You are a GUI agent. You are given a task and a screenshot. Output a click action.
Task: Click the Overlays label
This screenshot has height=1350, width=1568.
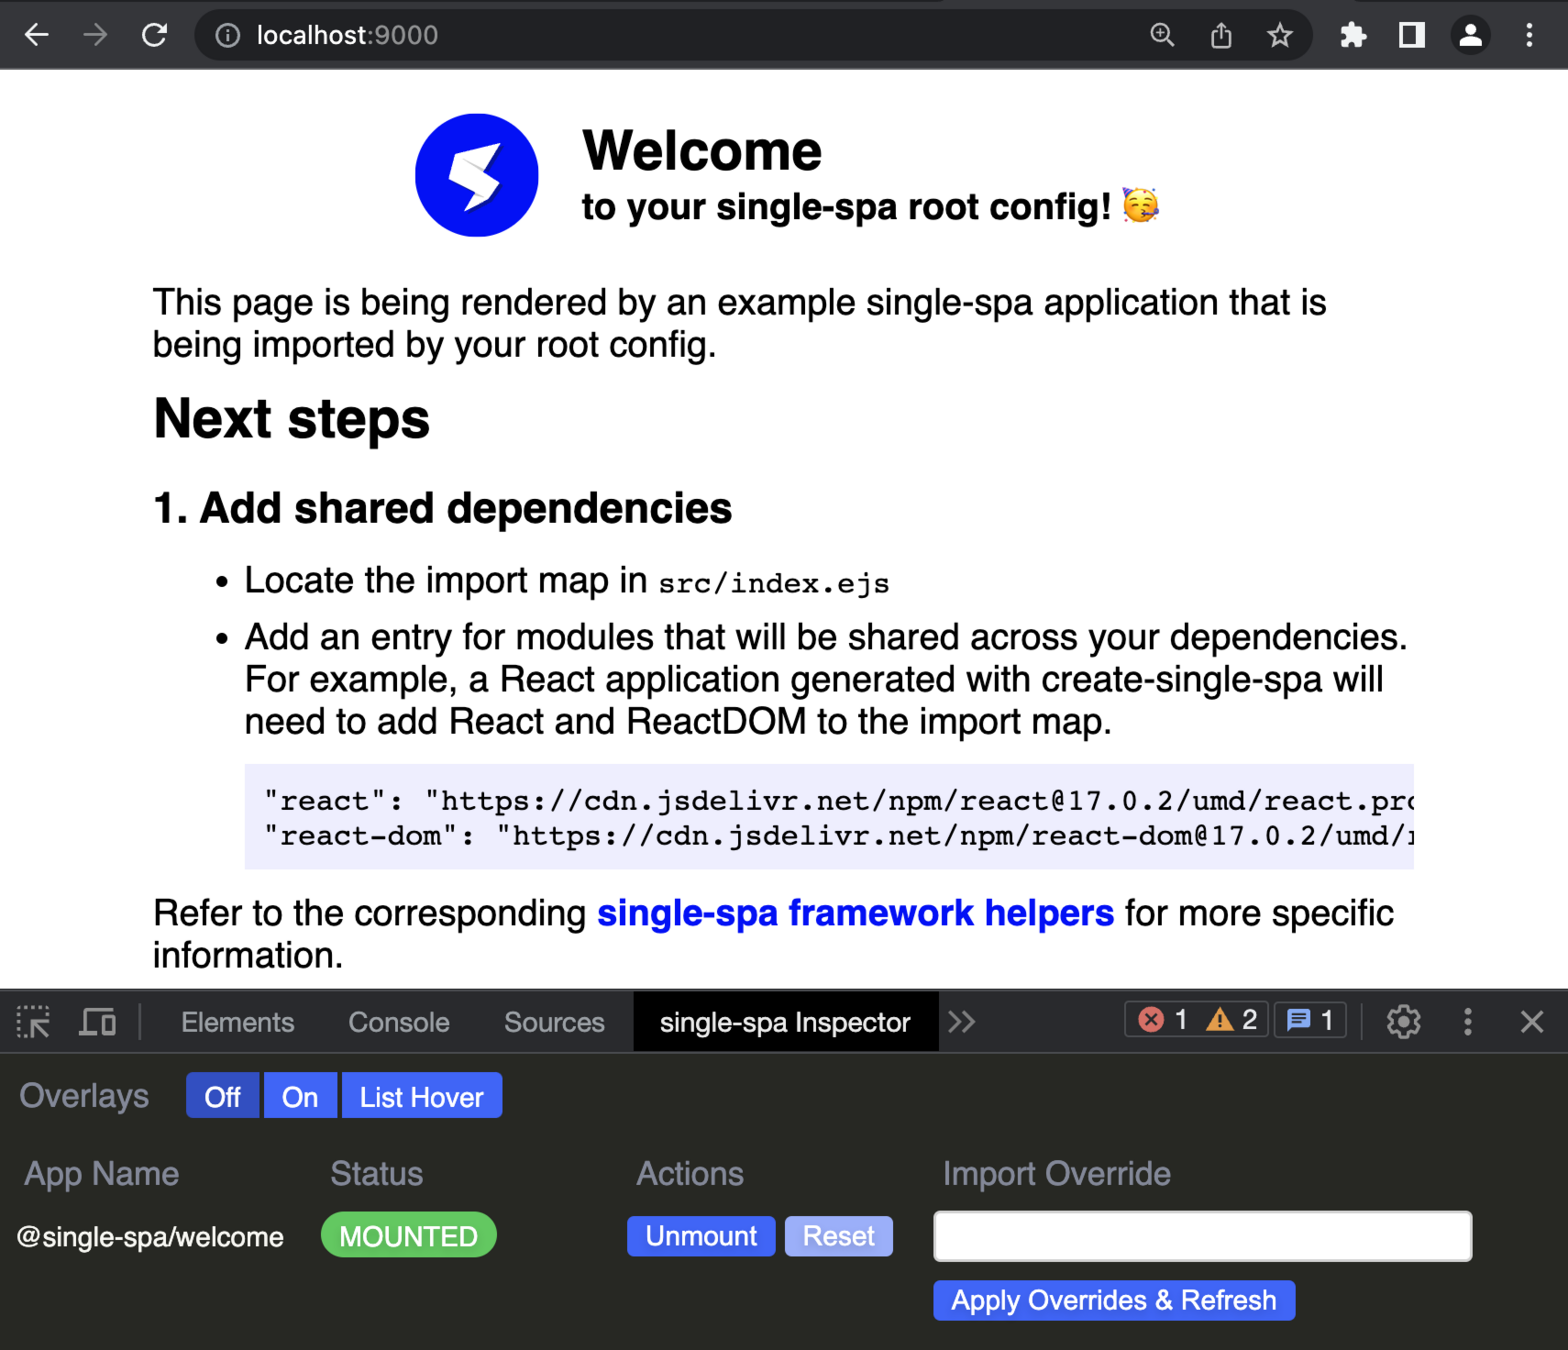(x=84, y=1096)
